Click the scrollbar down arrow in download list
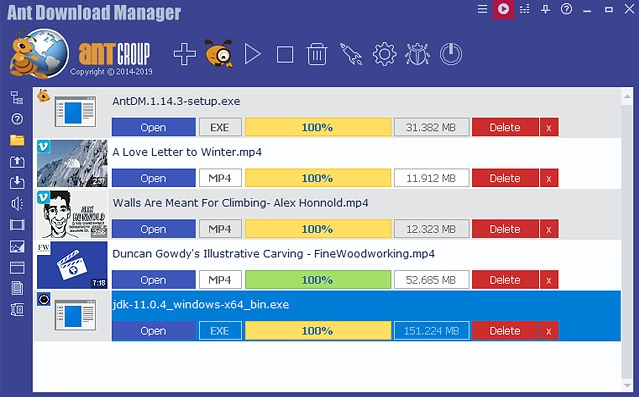639x397 pixels. pyautogui.click(x=627, y=385)
